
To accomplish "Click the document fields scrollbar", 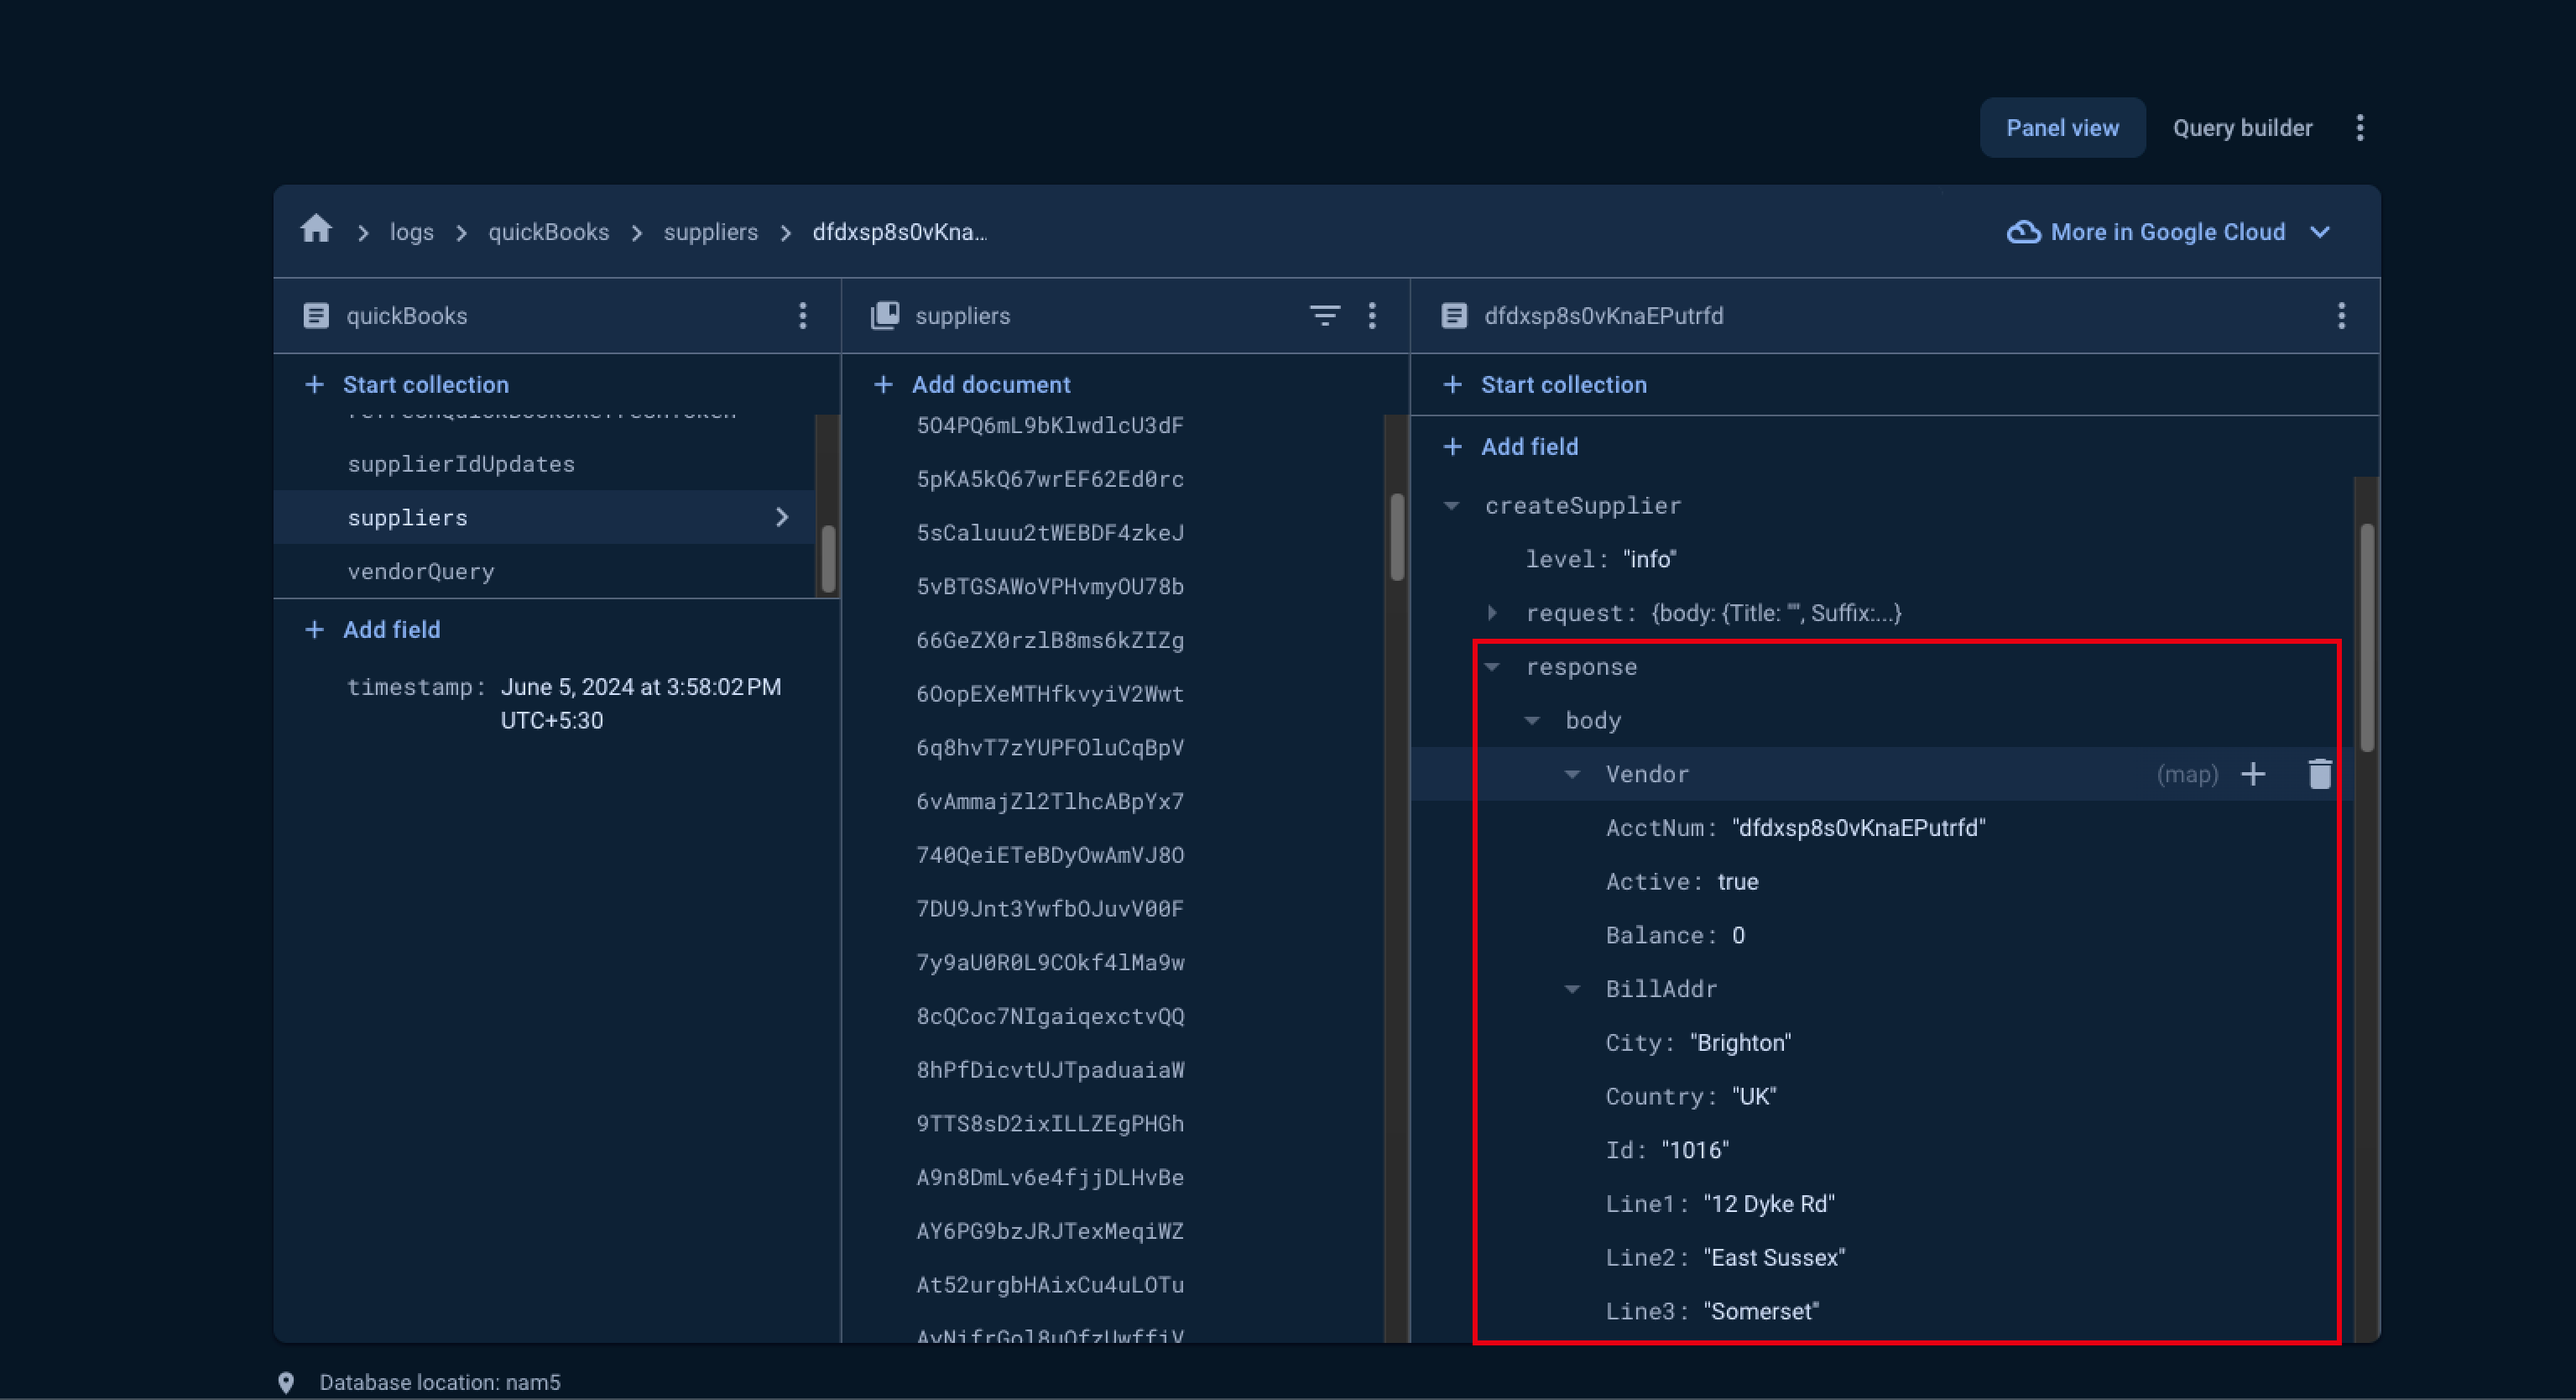I will point(2366,638).
